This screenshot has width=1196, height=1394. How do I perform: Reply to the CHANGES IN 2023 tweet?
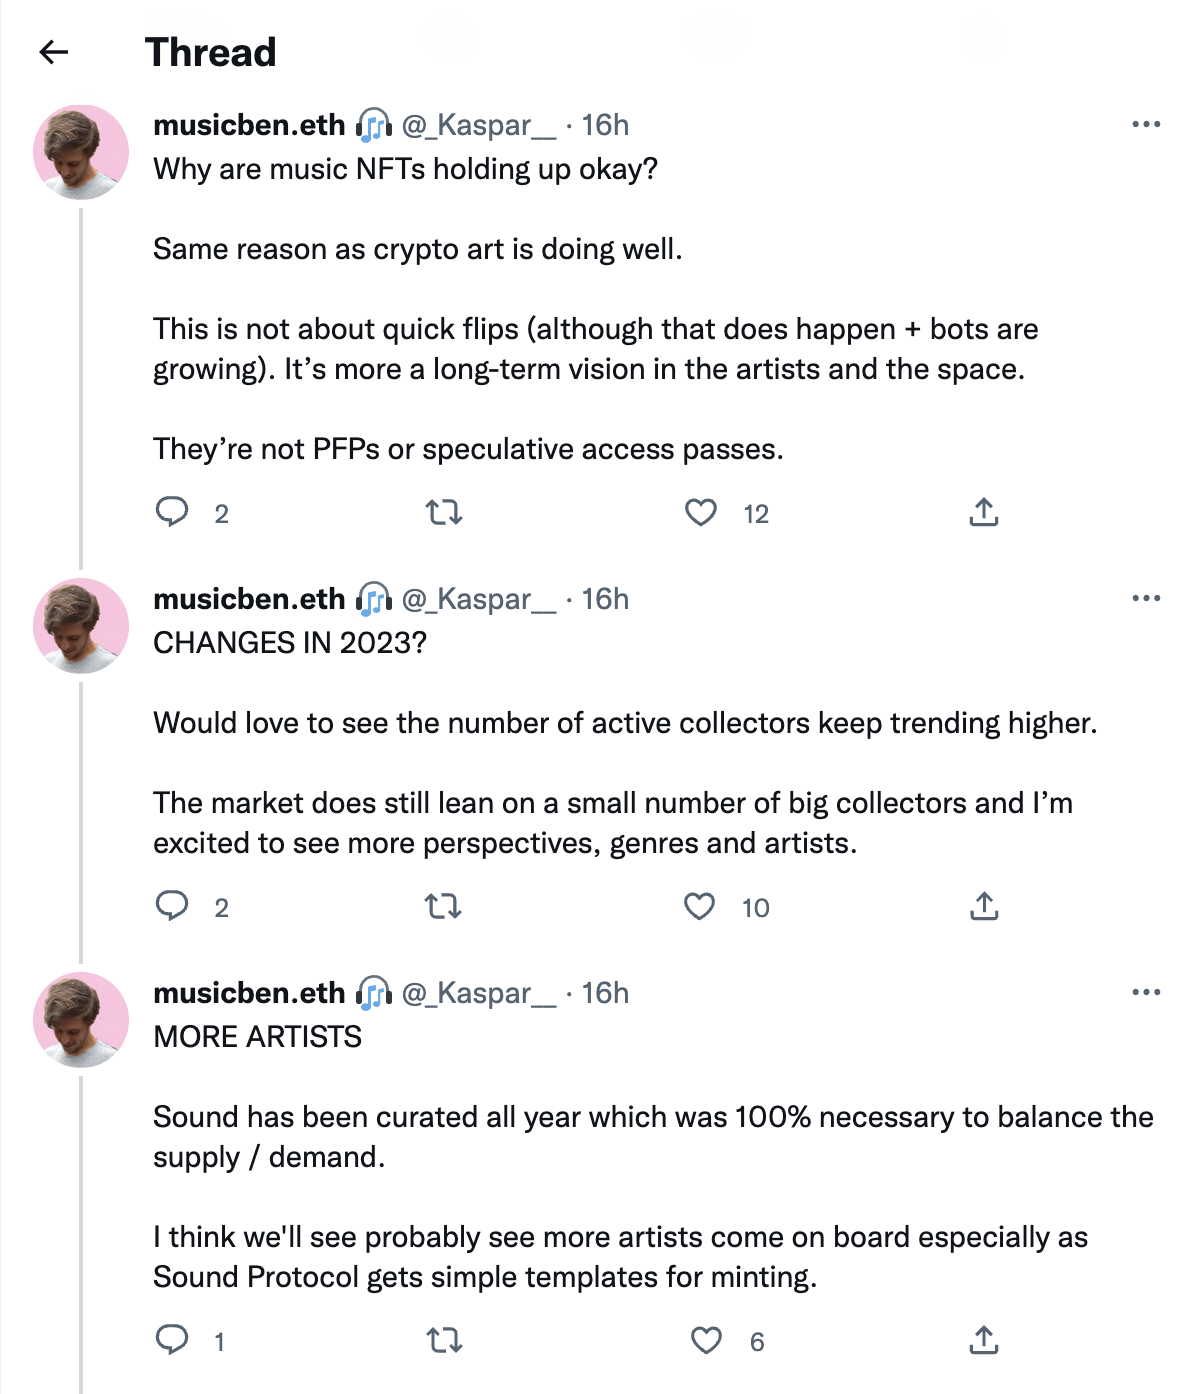pyautogui.click(x=172, y=906)
